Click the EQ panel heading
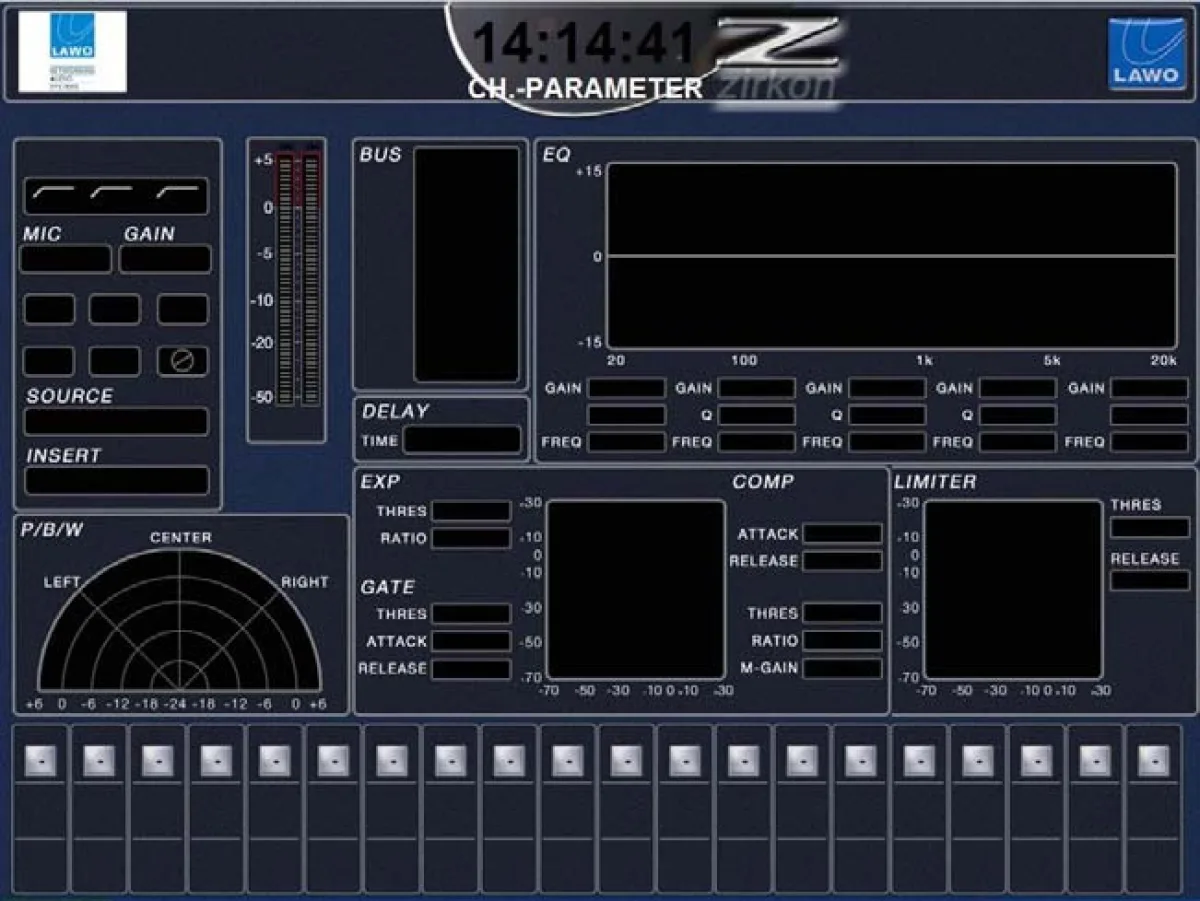 click(556, 155)
